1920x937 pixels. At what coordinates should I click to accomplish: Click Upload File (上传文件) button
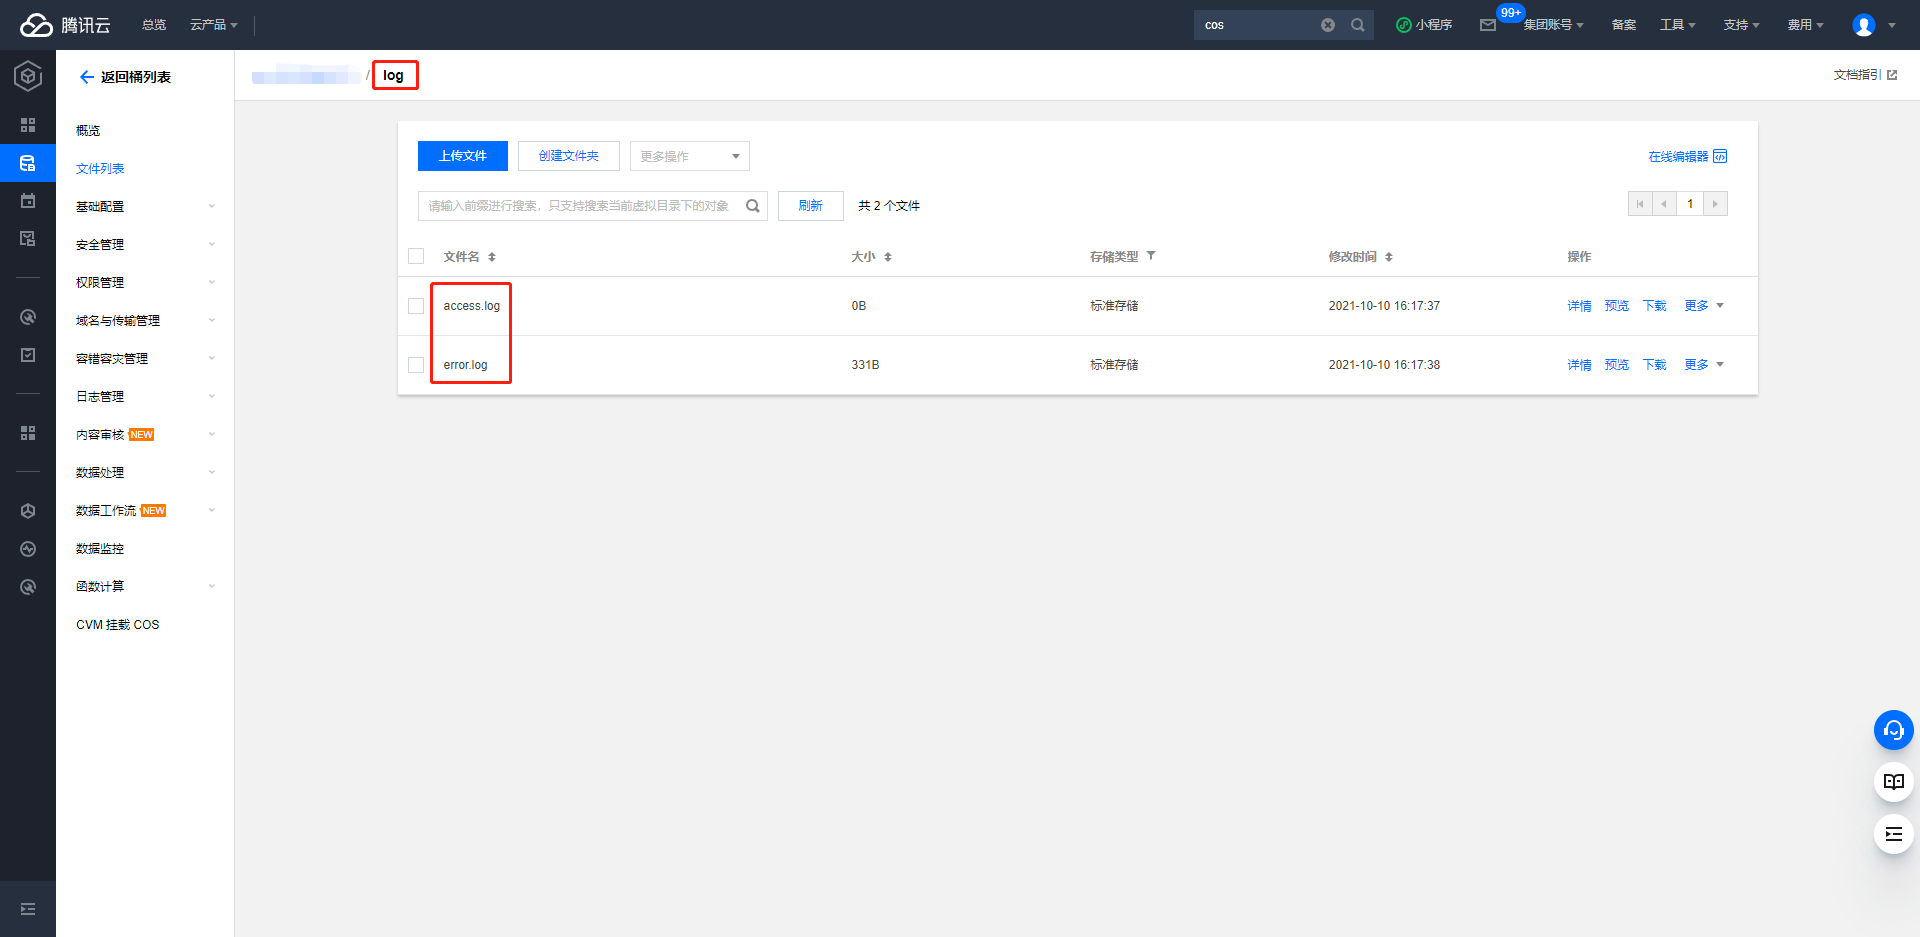[463, 156]
